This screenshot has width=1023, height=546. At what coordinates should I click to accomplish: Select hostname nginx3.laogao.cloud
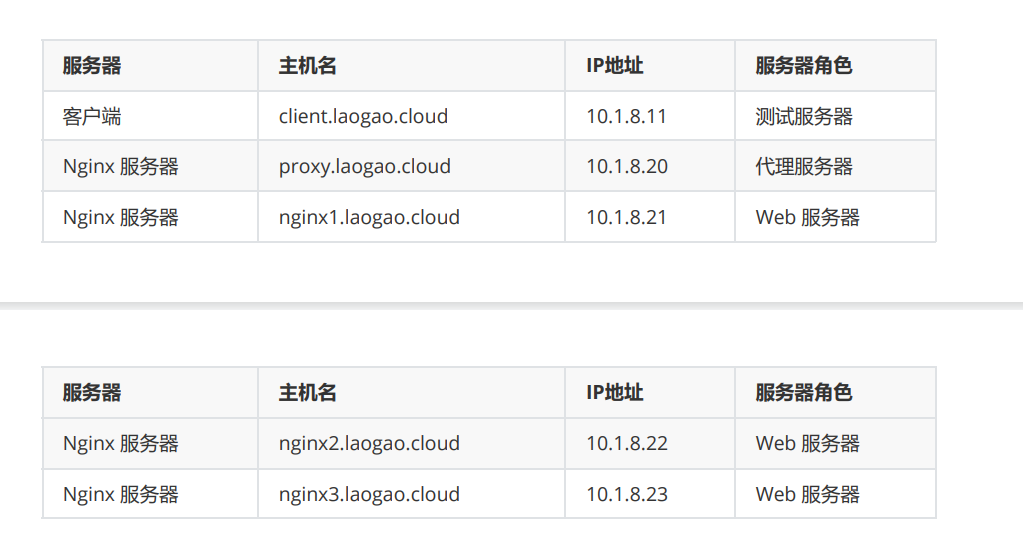369,494
